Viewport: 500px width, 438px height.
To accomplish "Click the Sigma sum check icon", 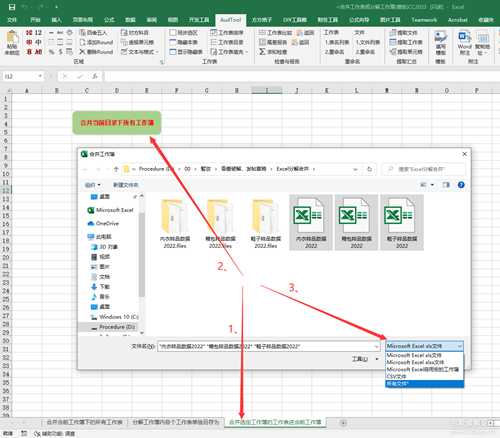I will (x=262, y=52).
